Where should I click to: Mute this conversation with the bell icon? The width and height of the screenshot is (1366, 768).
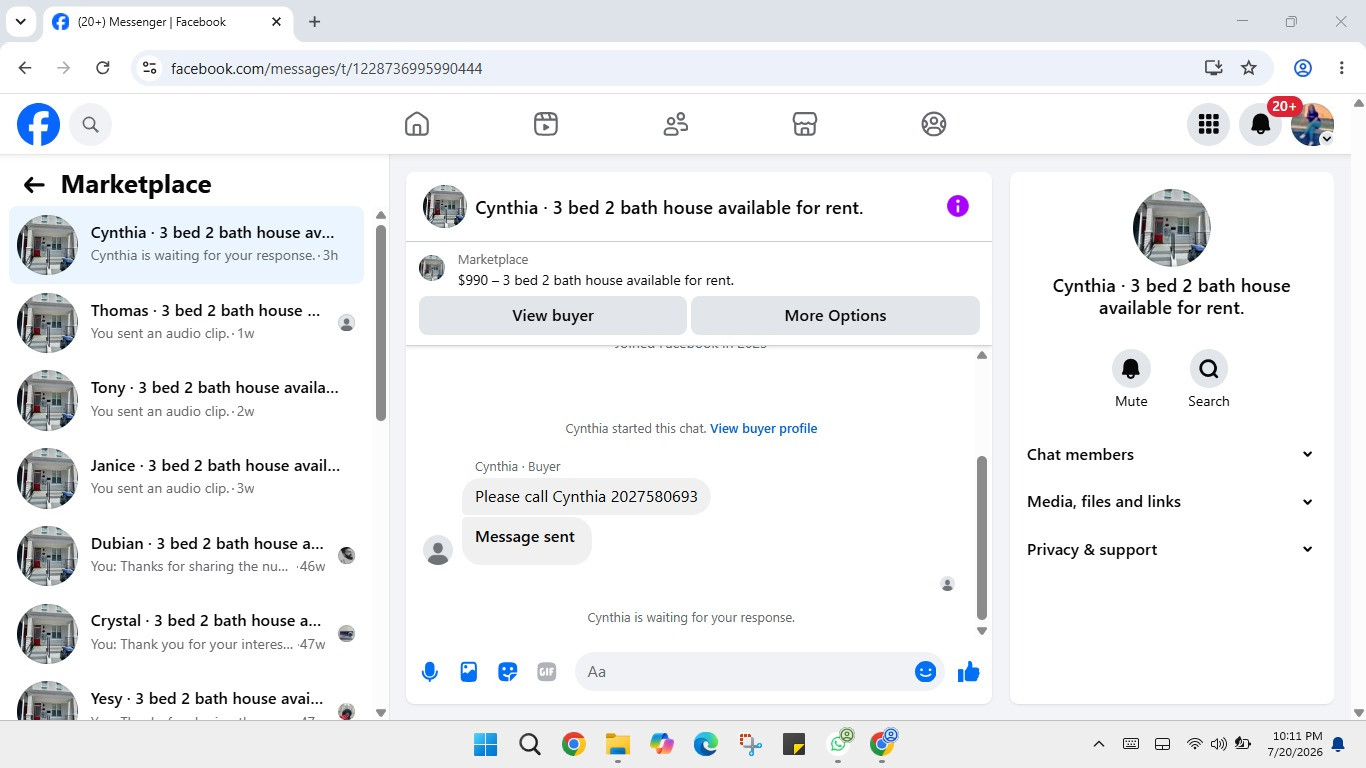1131,369
